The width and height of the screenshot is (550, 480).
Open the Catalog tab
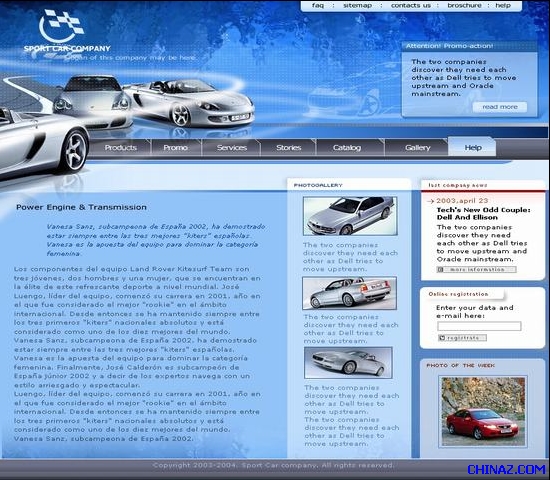point(347,148)
